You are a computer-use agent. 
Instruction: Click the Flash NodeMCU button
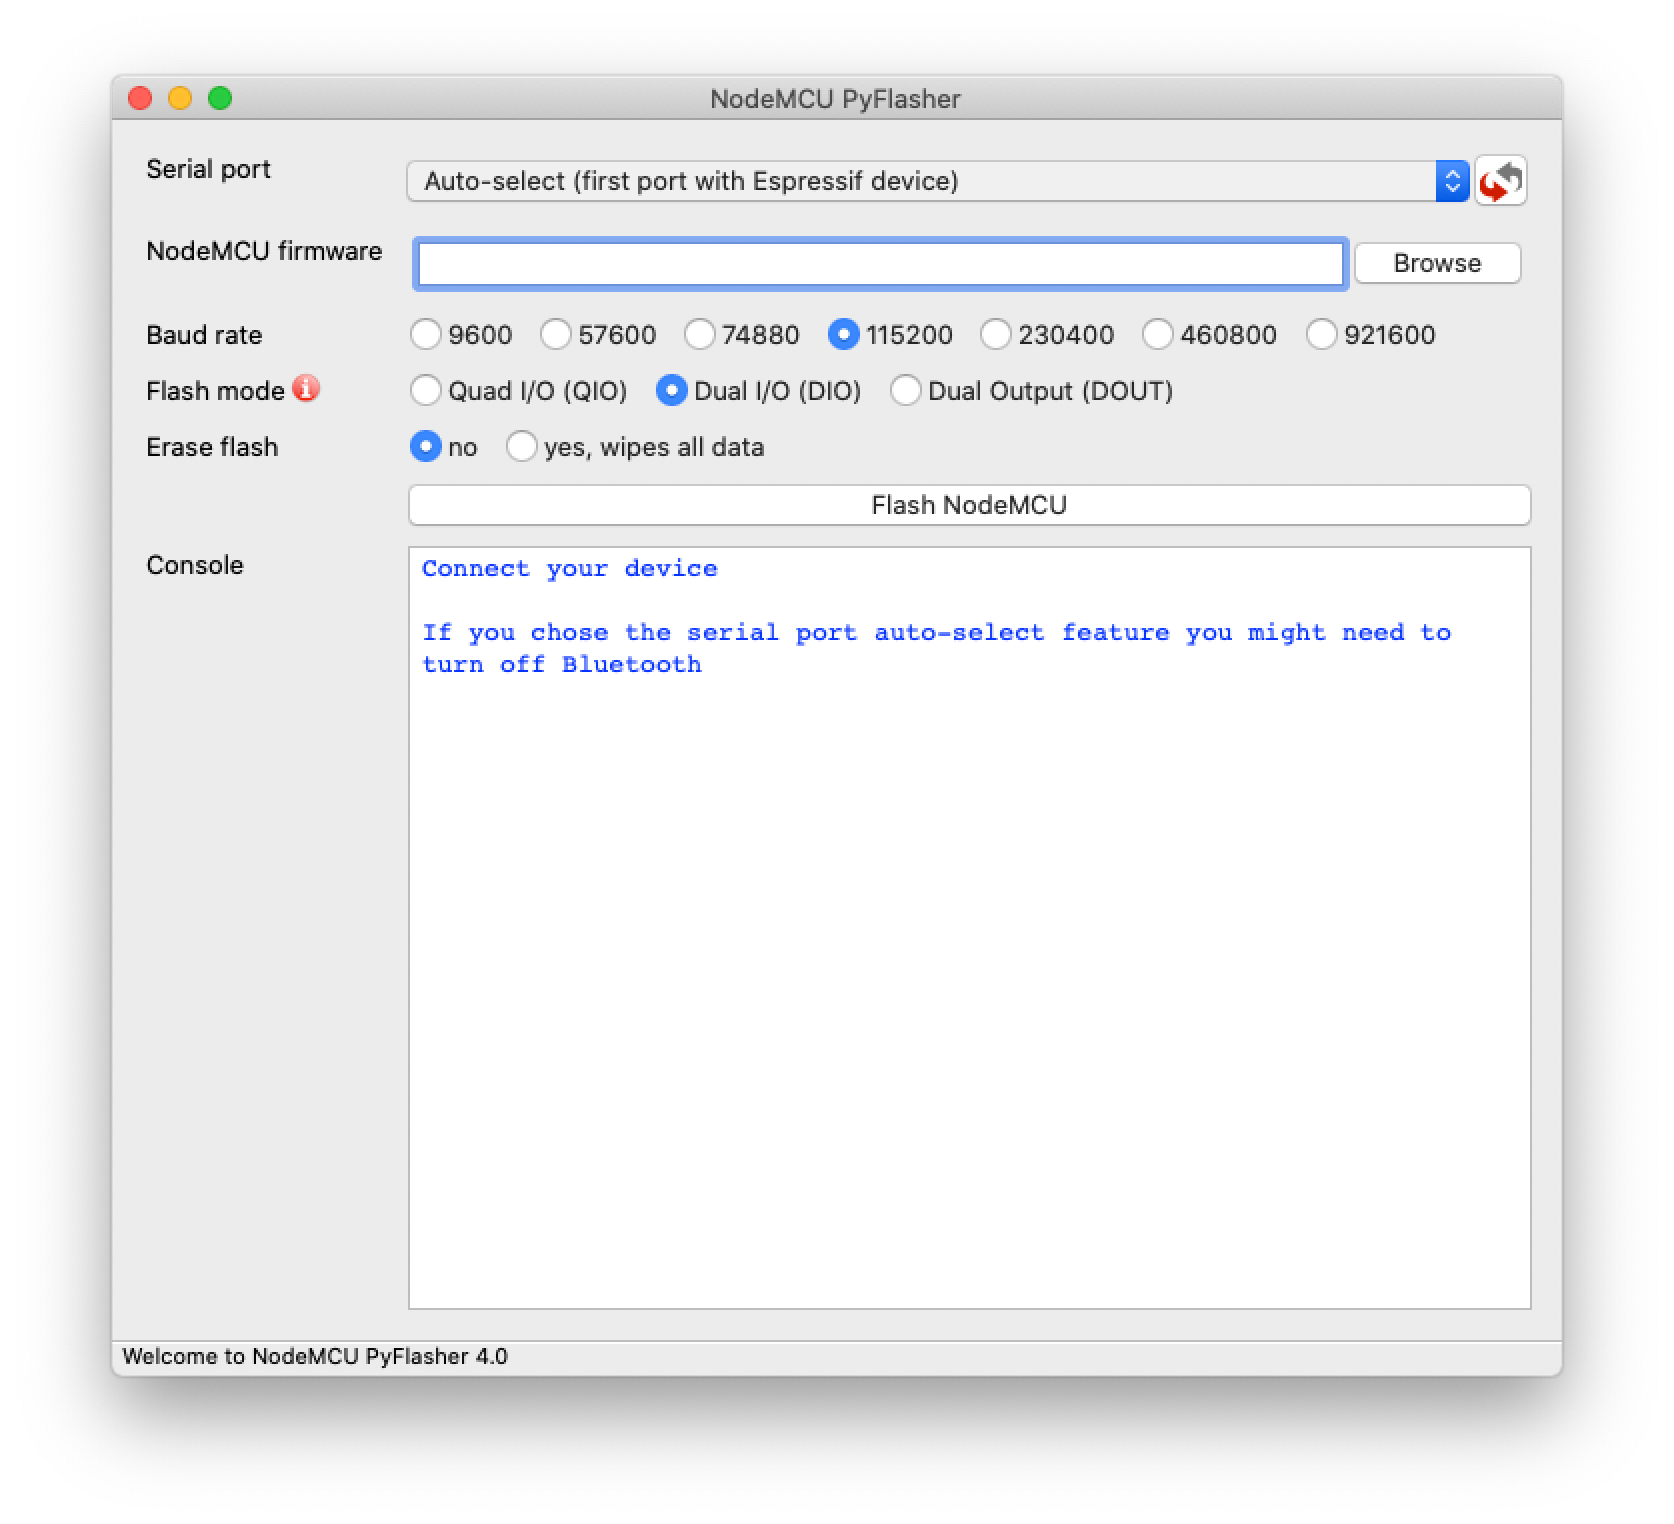(969, 505)
